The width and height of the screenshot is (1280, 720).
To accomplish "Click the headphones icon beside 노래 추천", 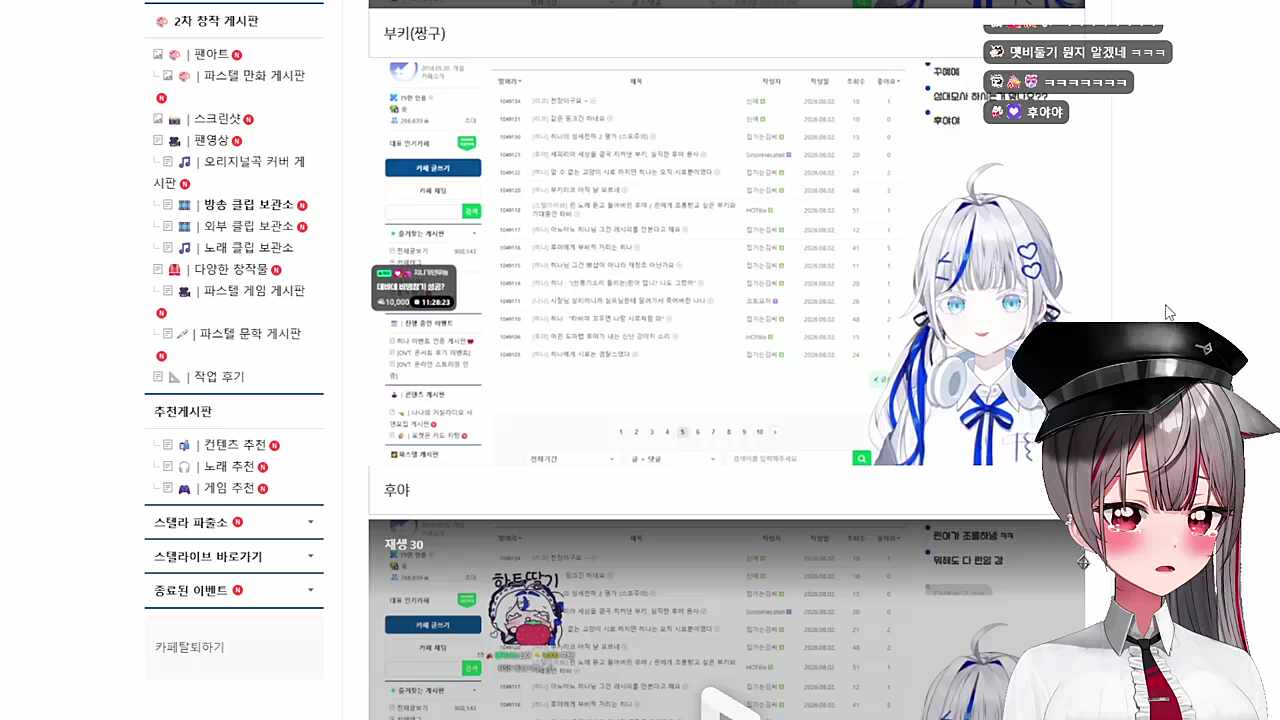I will point(184,467).
